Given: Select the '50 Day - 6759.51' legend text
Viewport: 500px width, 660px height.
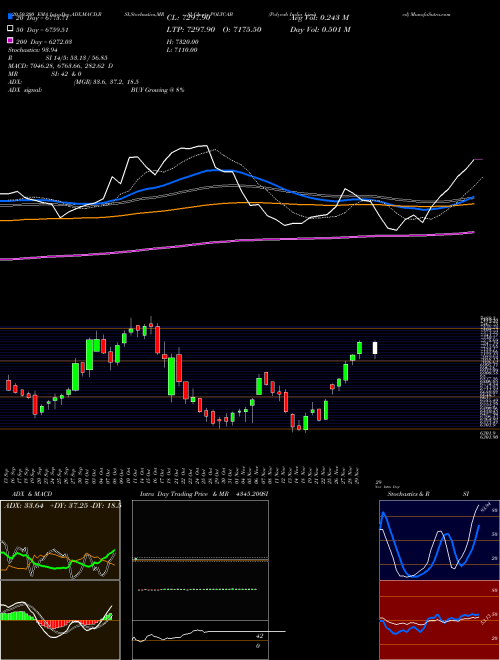Looking at the screenshot, I should point(43,30).
